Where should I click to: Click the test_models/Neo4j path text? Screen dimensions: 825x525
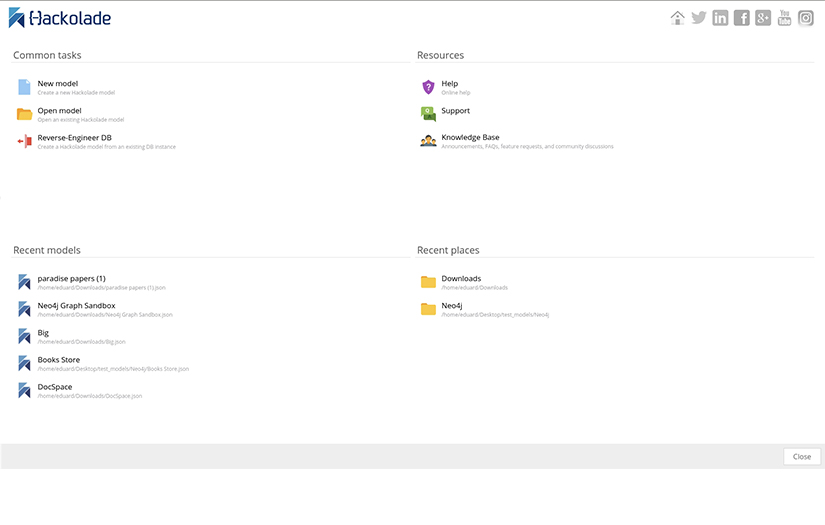point(495,315)
